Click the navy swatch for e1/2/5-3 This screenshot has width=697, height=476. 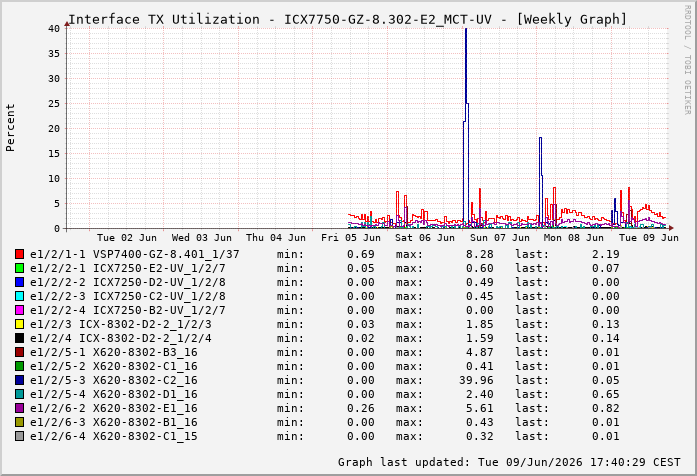tap(19, 380)
